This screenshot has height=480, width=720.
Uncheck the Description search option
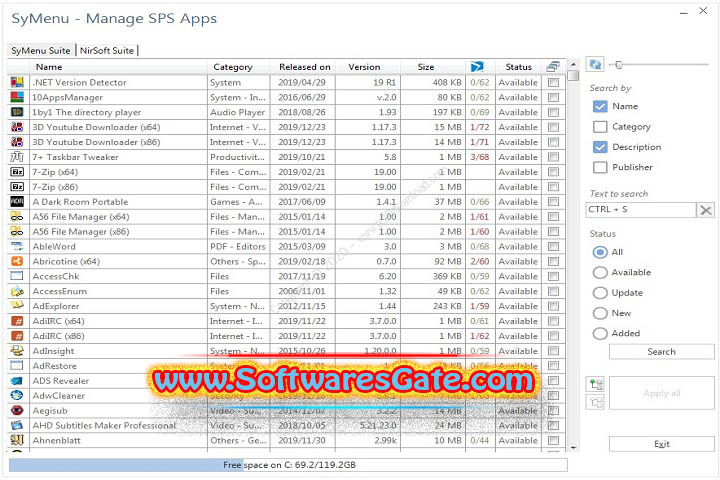600,147
